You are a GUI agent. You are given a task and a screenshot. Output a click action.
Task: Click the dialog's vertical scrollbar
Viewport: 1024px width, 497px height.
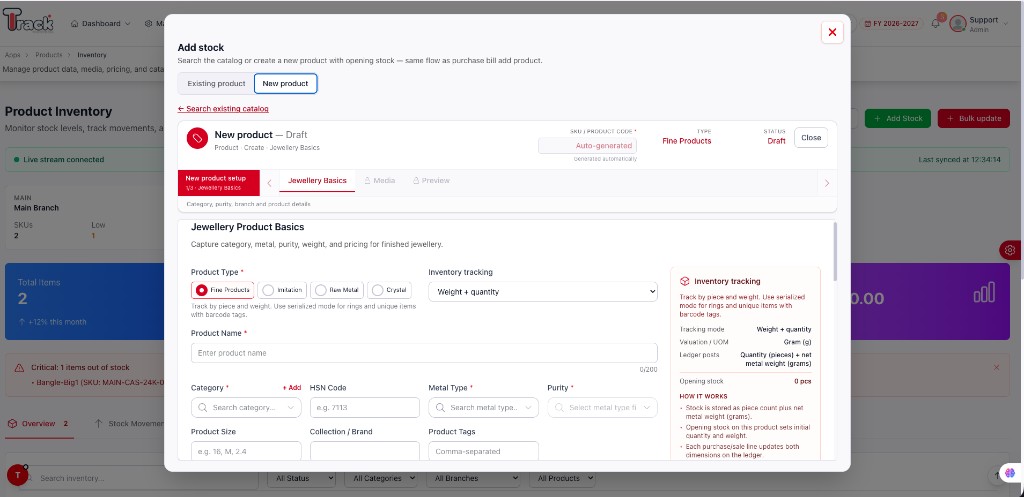coord(835,251)
